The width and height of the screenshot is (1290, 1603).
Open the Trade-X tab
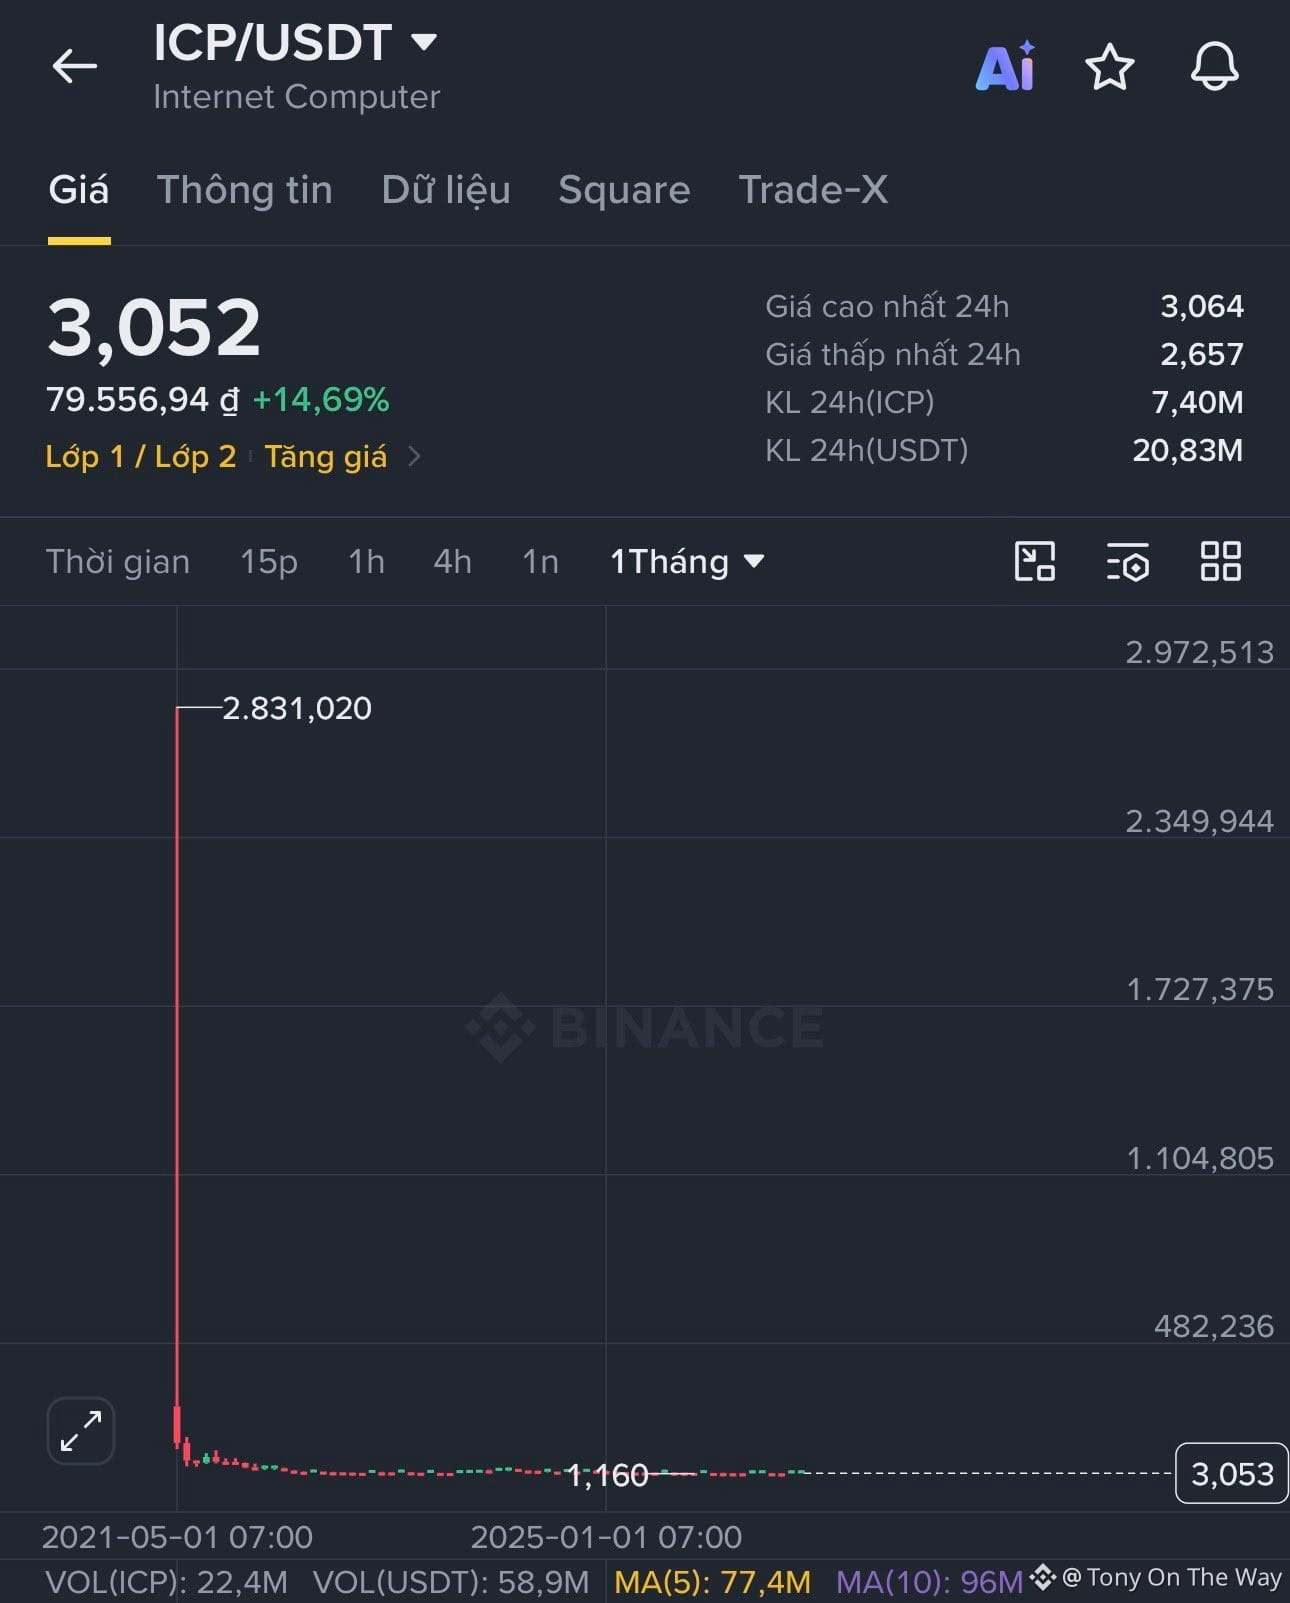coord(813,189)
